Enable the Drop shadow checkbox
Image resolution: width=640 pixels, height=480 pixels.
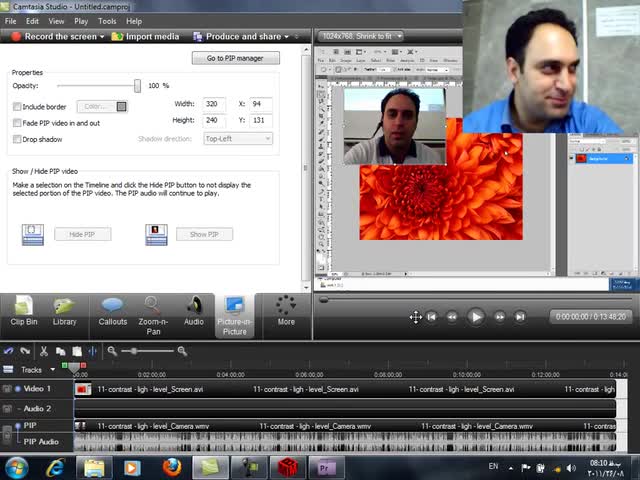[x=17, y=139]
